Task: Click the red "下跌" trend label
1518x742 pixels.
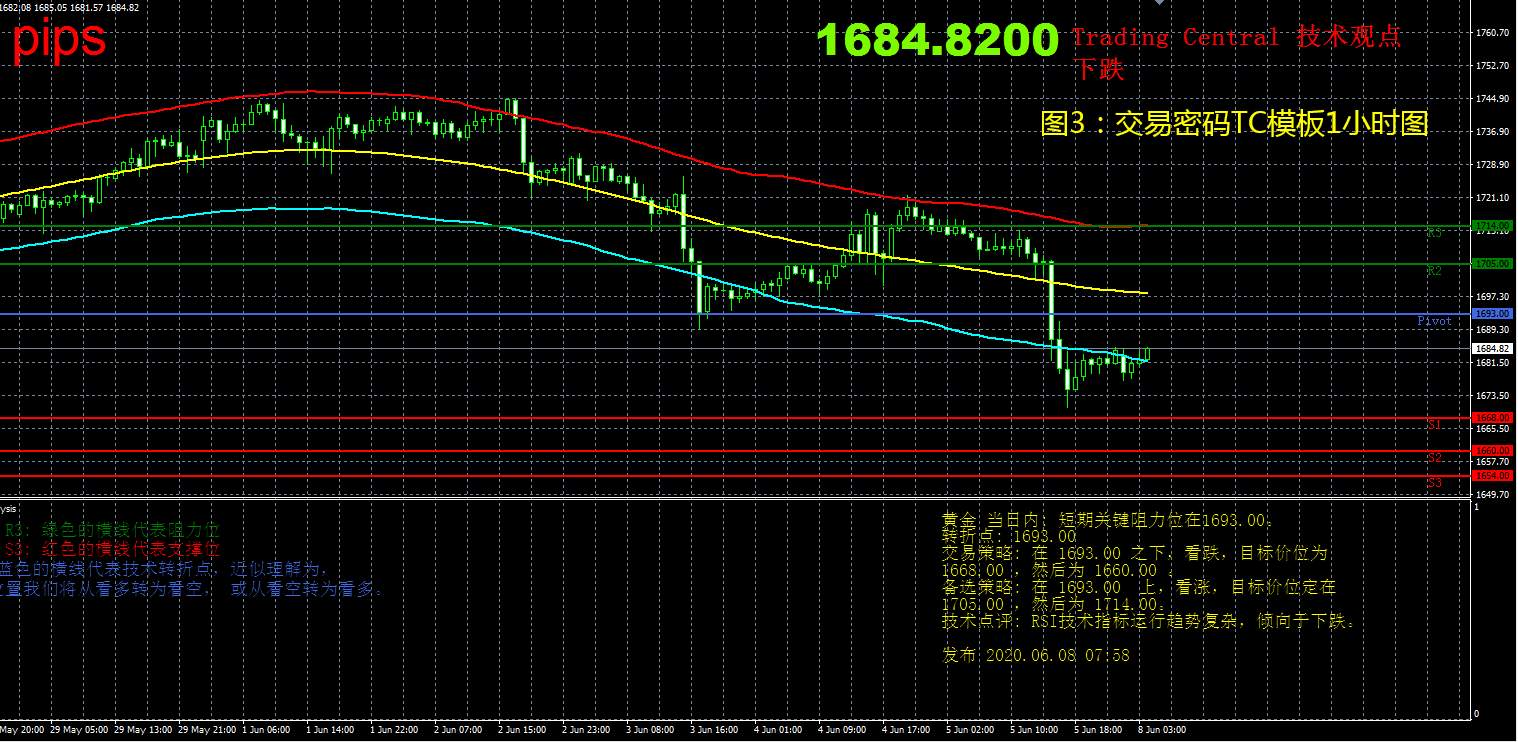Action: pyautogui.click(x=1098, y=69)
